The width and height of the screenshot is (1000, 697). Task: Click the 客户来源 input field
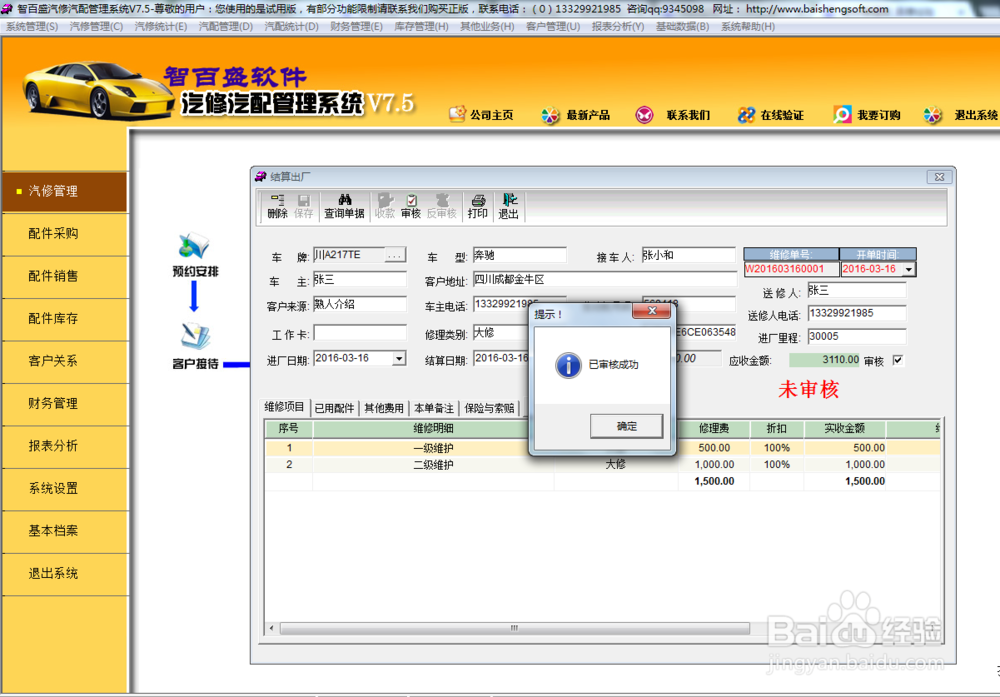[360, 304]
